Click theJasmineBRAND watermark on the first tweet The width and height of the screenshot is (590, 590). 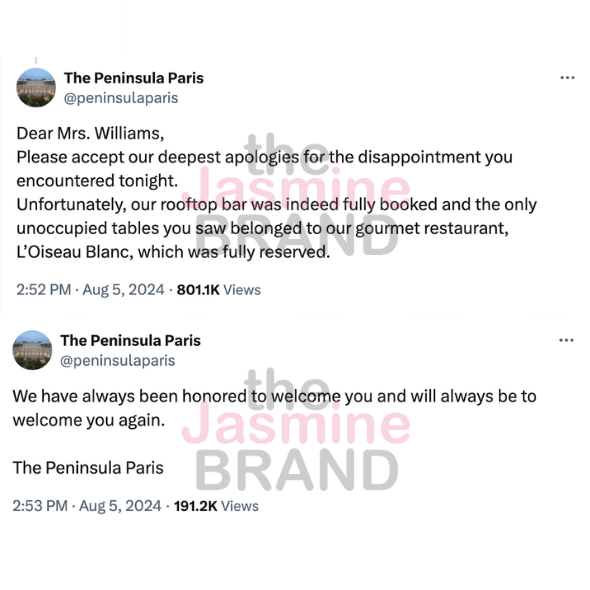[296, 196]
